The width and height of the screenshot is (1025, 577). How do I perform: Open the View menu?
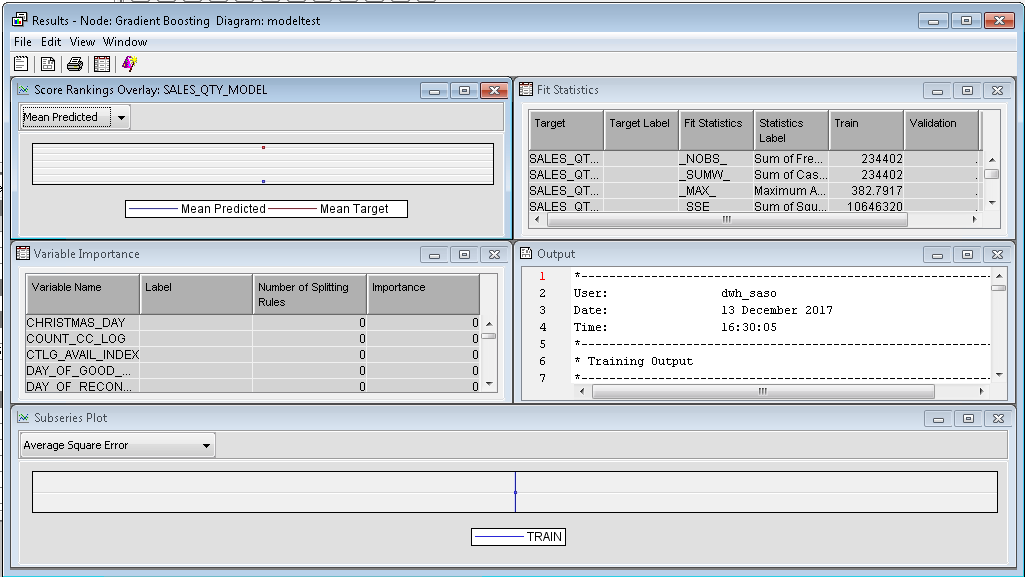click(x=82, y=42)
